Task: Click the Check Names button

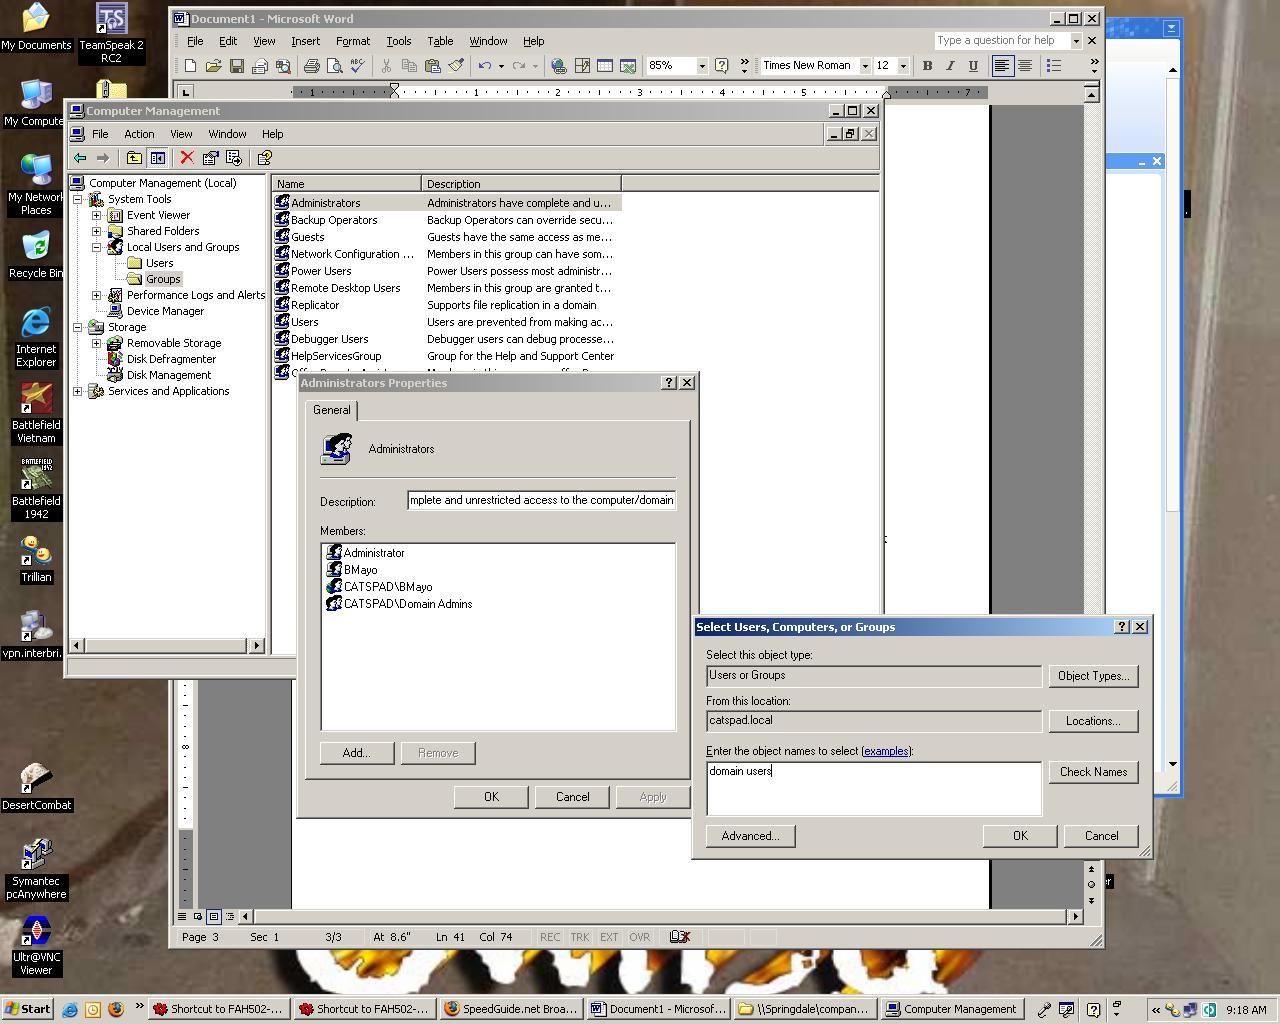Action: pyautogui.click(x=1093, y=772)
